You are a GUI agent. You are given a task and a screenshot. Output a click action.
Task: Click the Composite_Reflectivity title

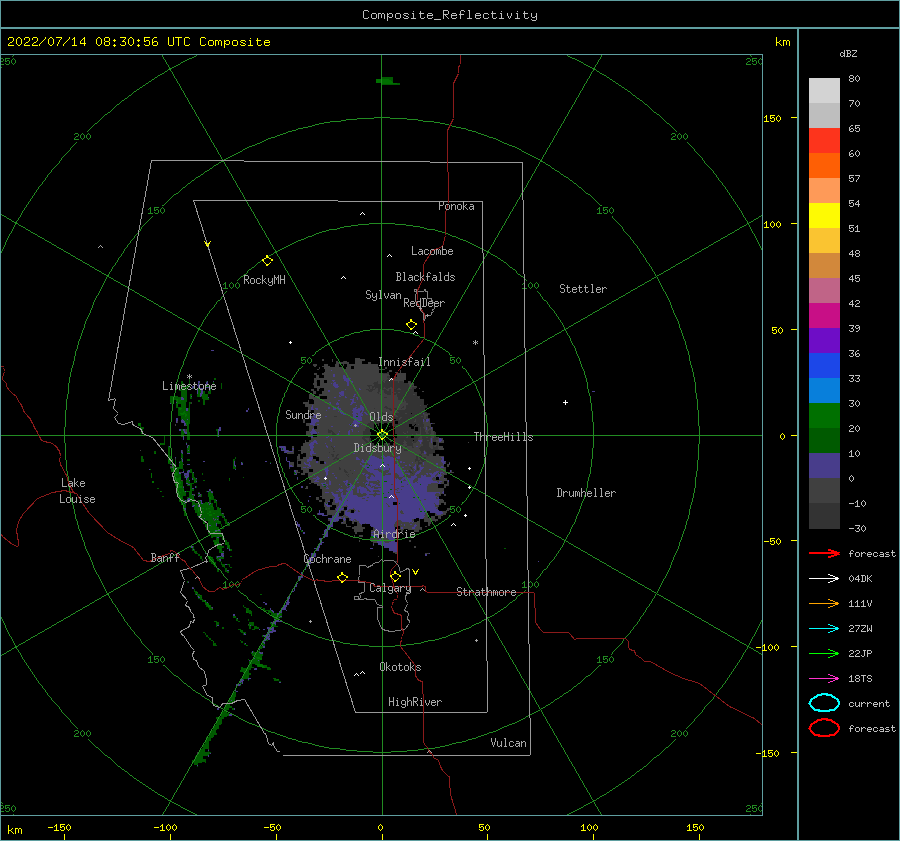tap(449, 15)
